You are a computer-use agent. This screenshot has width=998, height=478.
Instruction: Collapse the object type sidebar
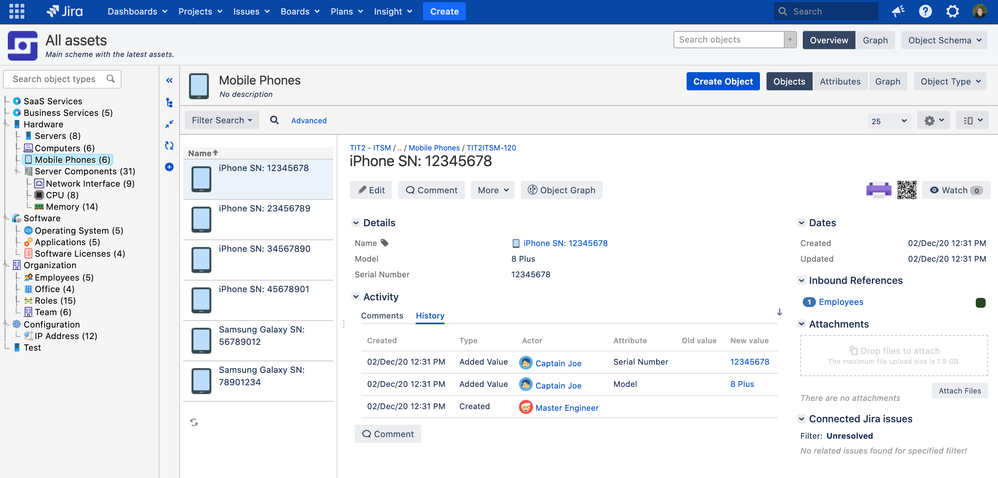pyautogui.click(x=169, y=80)
